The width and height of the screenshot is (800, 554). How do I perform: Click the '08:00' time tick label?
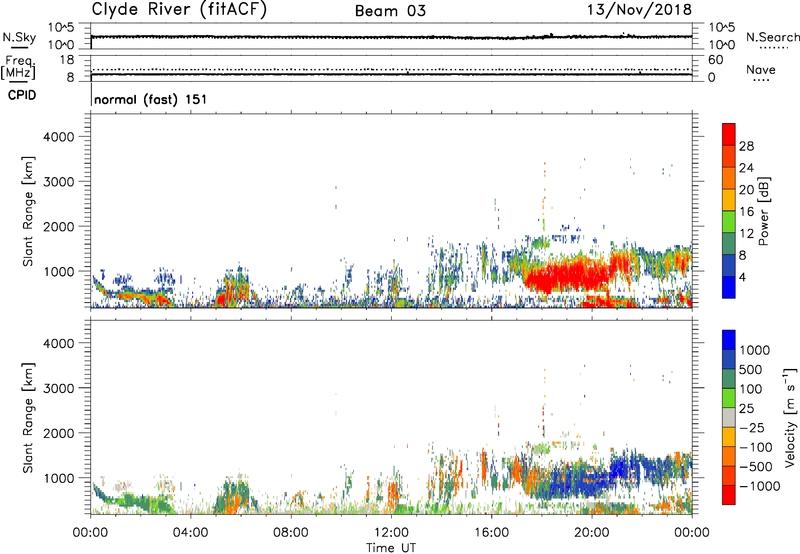pyautogui.click(x=291, y=533)
